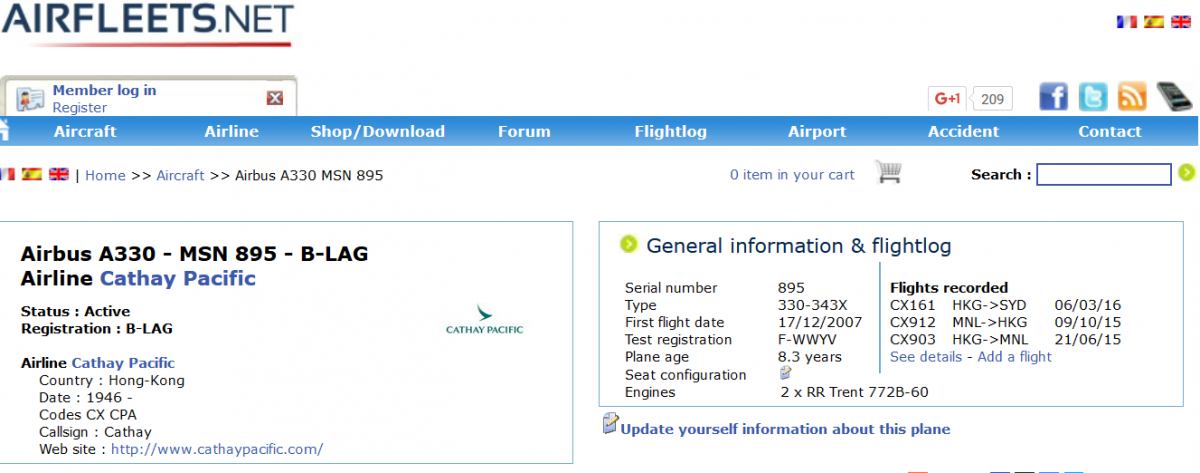Open the orange RSS feed icon
1200x473 pixels.
click(1132, 96)
